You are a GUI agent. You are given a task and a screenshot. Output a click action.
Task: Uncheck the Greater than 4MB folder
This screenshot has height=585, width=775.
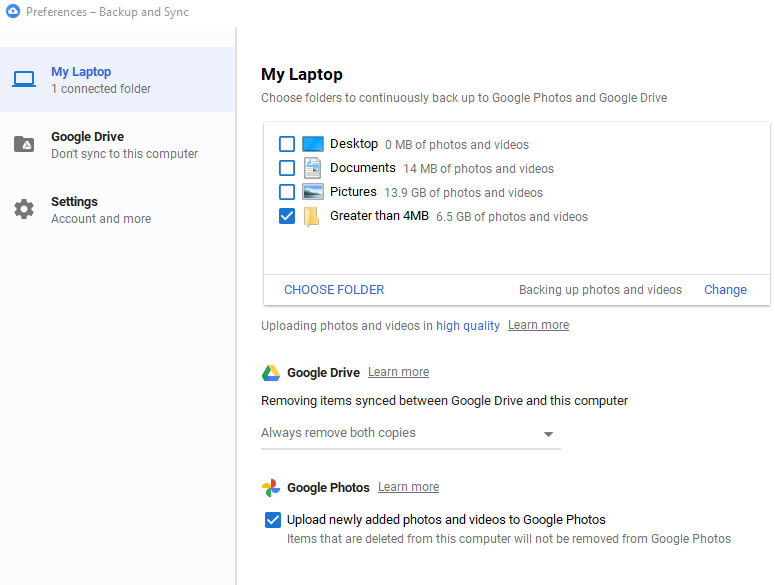pyautogui.click(x=287, y=216)
